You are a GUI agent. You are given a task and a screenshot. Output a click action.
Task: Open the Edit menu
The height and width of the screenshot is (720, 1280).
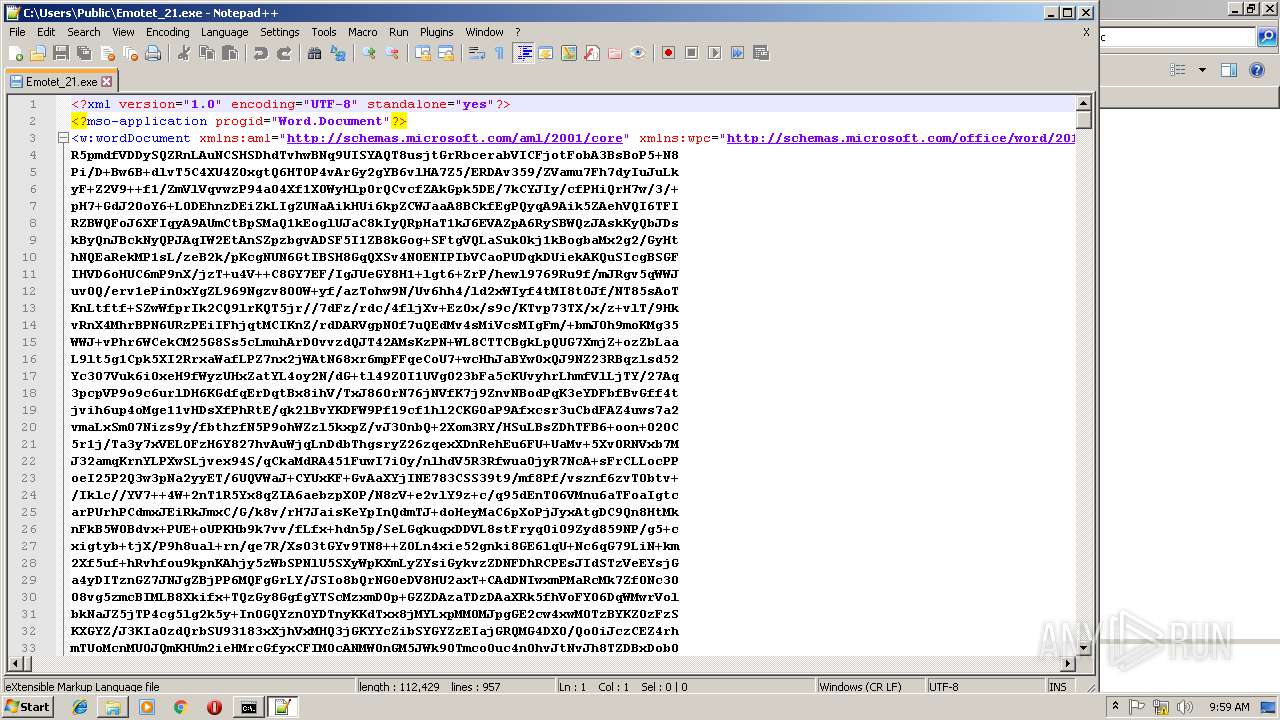pyautogui.click(x=46, y=32)
